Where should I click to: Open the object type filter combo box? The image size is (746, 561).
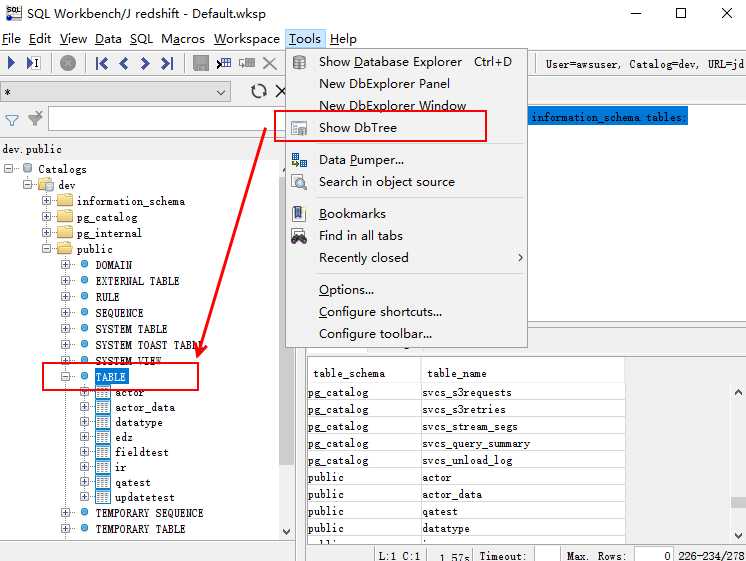point(116,92)
